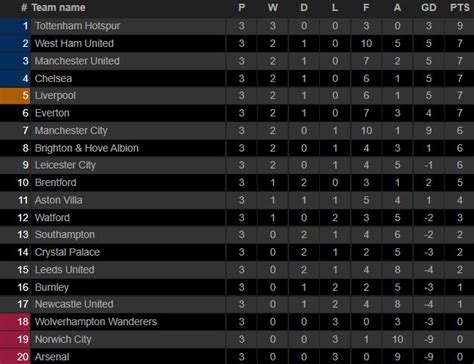This screenshot has height=364, width=474.
Task: Select the Everton row
Action: (237, 113)
